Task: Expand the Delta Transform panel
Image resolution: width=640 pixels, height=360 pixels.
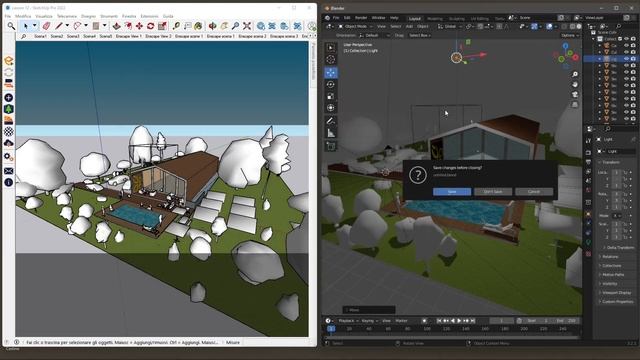Action: (x=620, y=248)
